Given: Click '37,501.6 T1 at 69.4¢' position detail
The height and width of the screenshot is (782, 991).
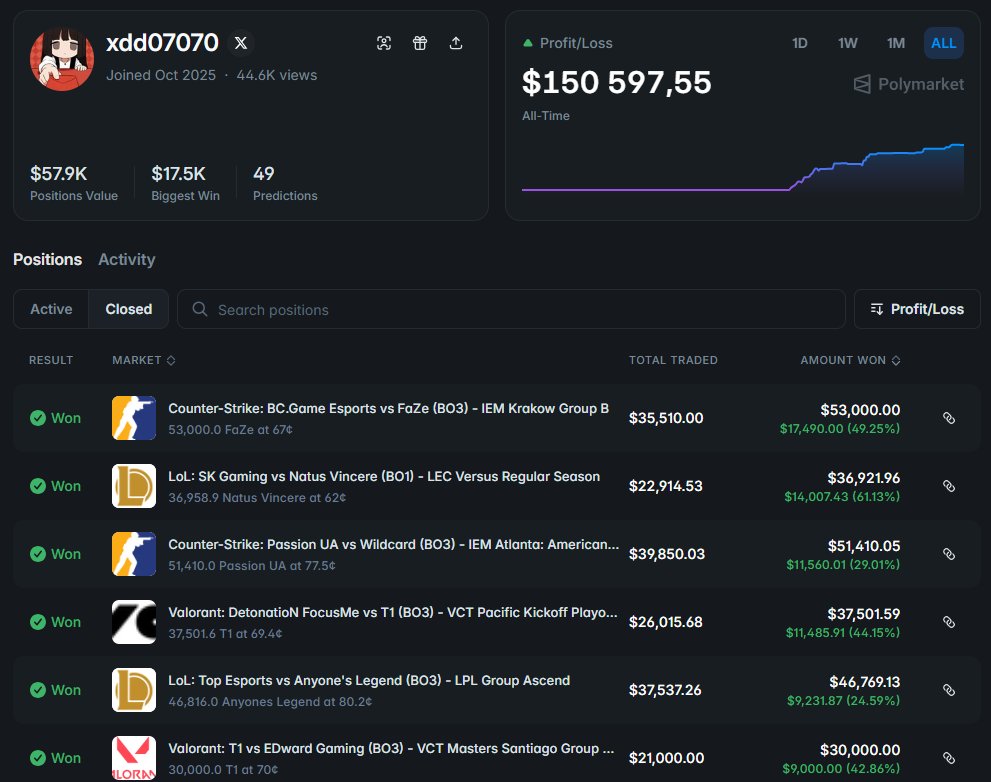Looking at the screenshot, I should click(225, 633).
